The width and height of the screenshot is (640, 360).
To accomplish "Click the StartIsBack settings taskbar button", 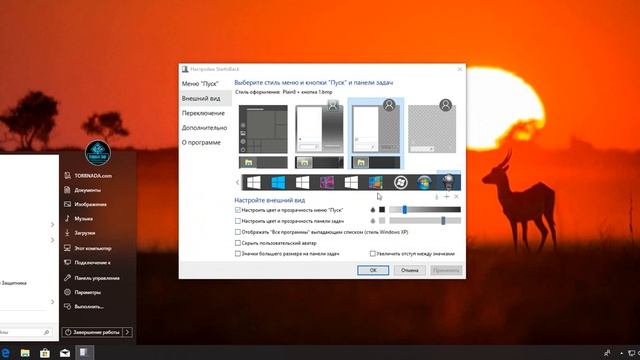I will pos(84,353).
